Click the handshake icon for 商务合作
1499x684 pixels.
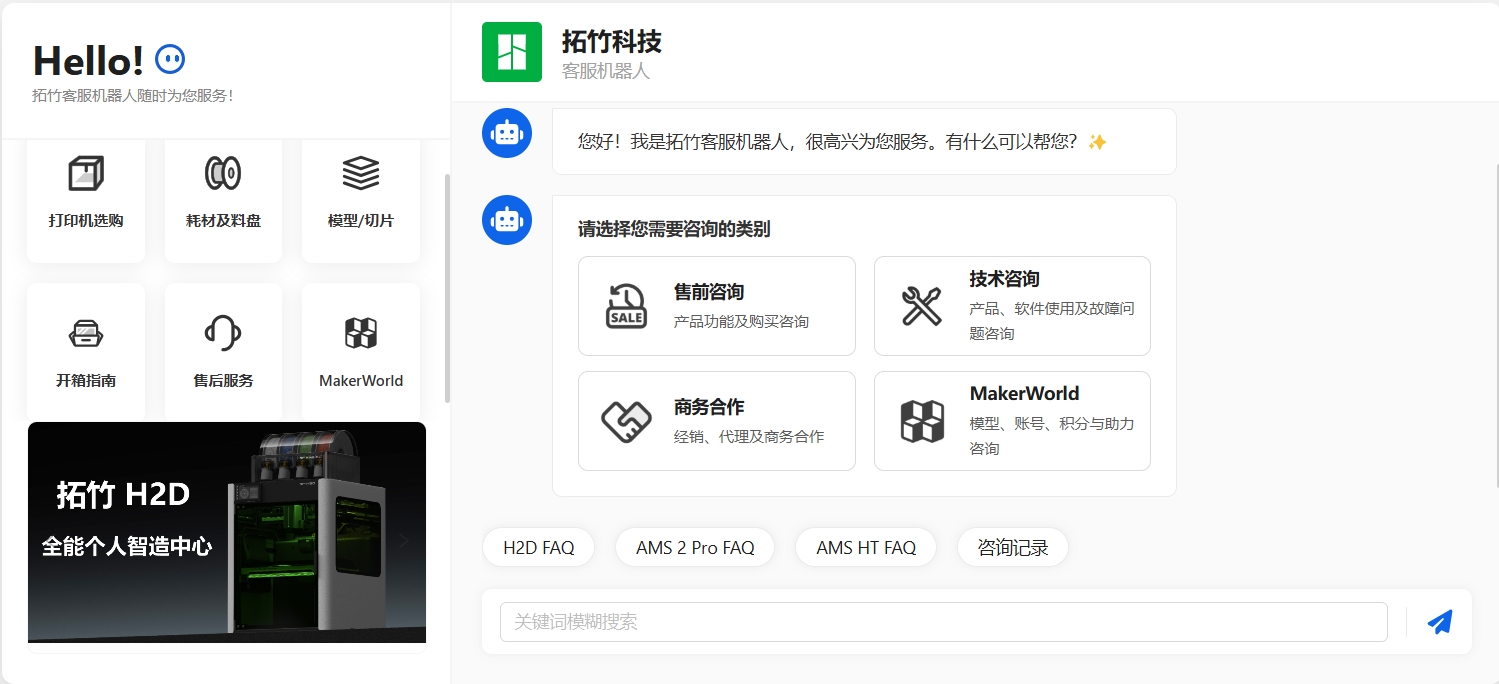[x=626, y=421]
